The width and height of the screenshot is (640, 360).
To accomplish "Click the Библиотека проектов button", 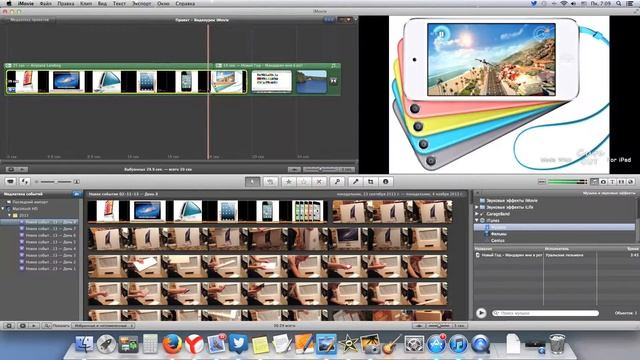I will [x=29, y=20].
